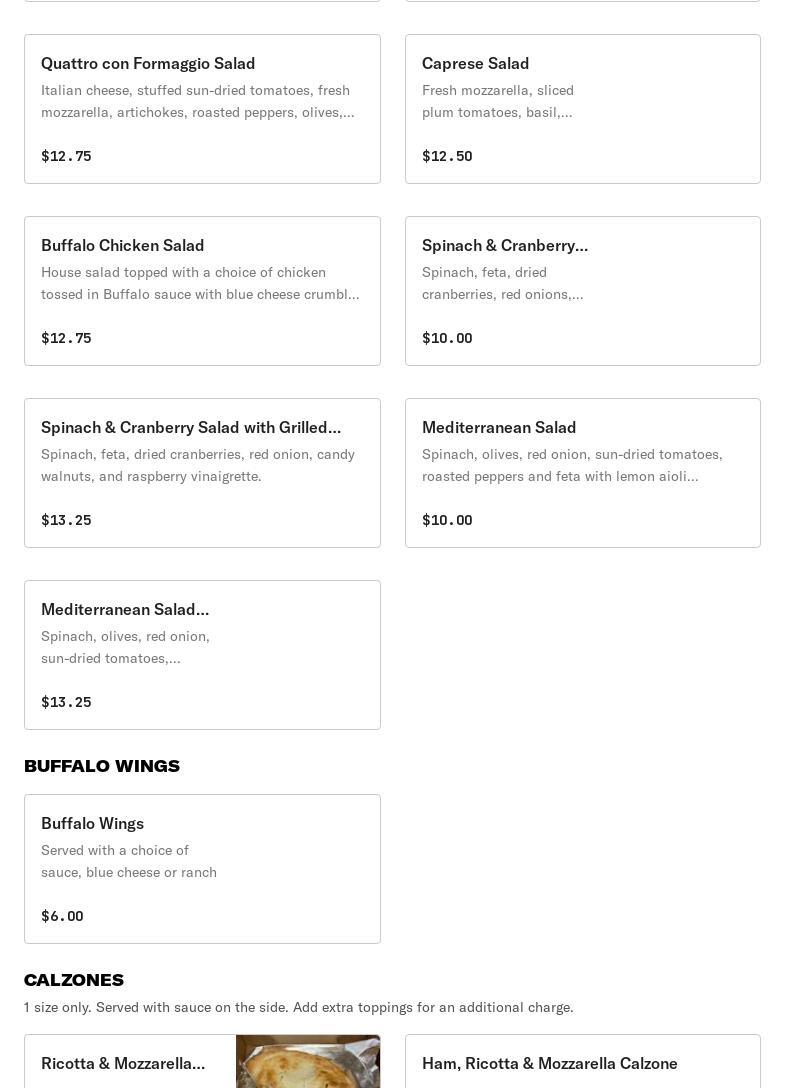Click the Ricotta & Mozzarella item title
This screenshot has width=785, height=1088.
click(123, 1063)
